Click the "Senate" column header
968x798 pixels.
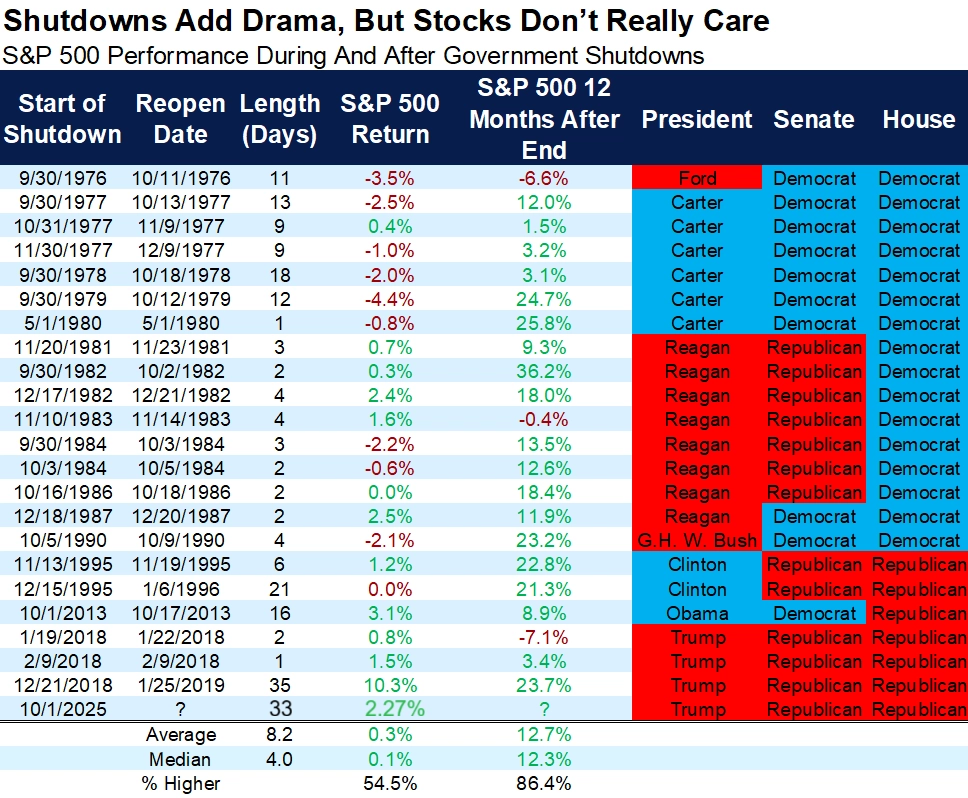[x=814, y=120]
